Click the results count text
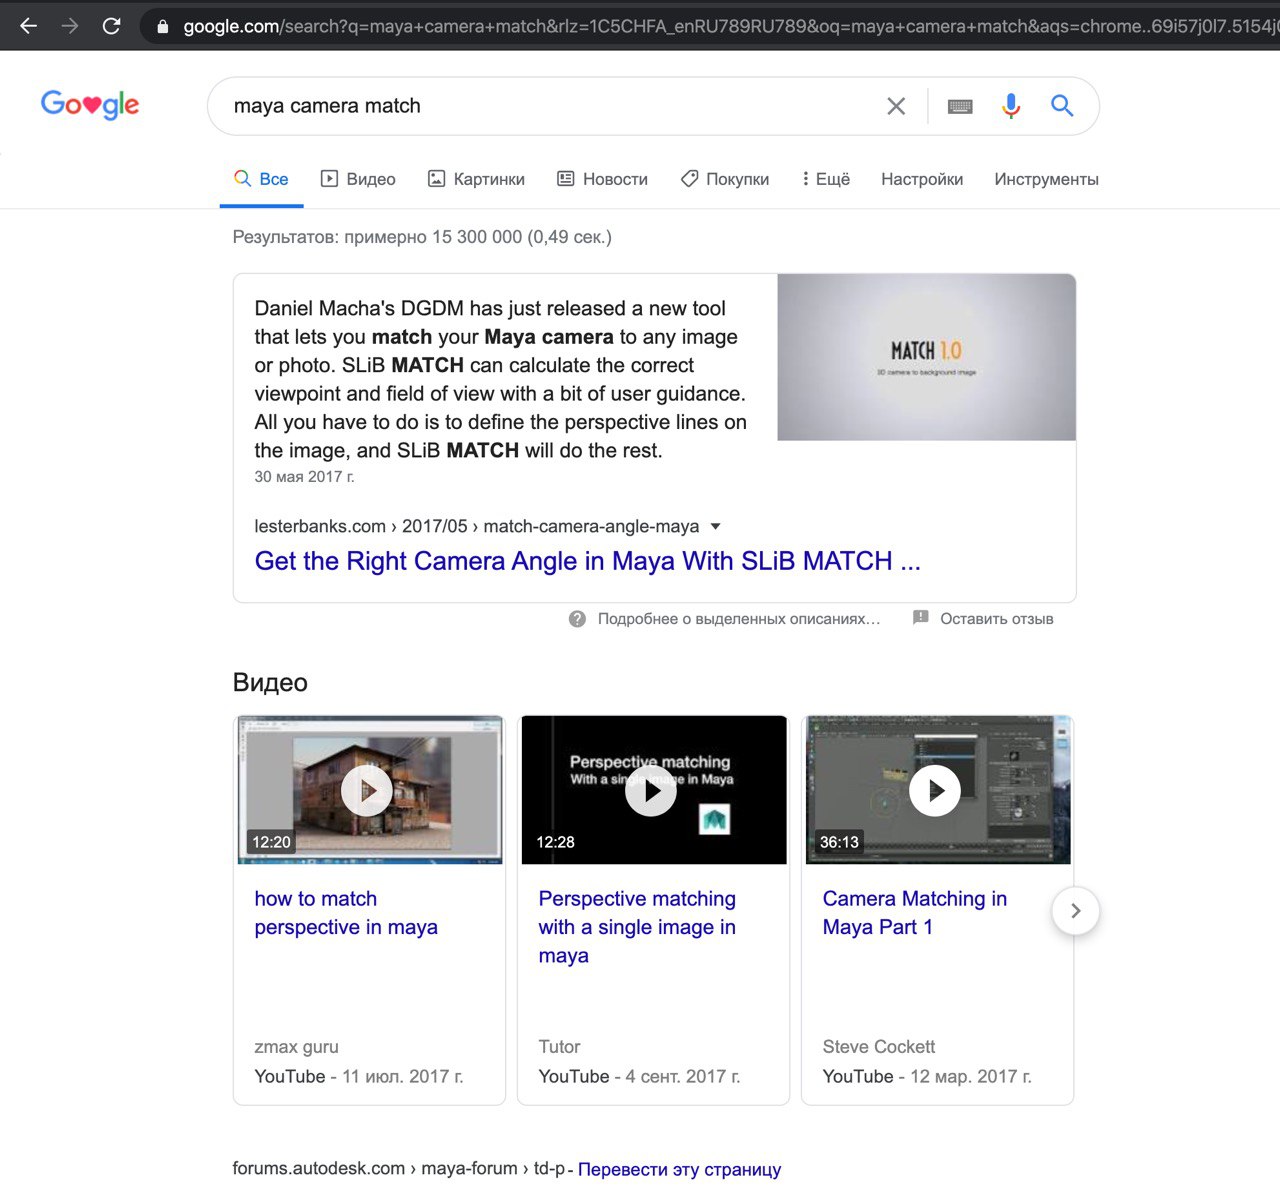The height and width of the screenshot is (1190, 1280). click(422, 237)
